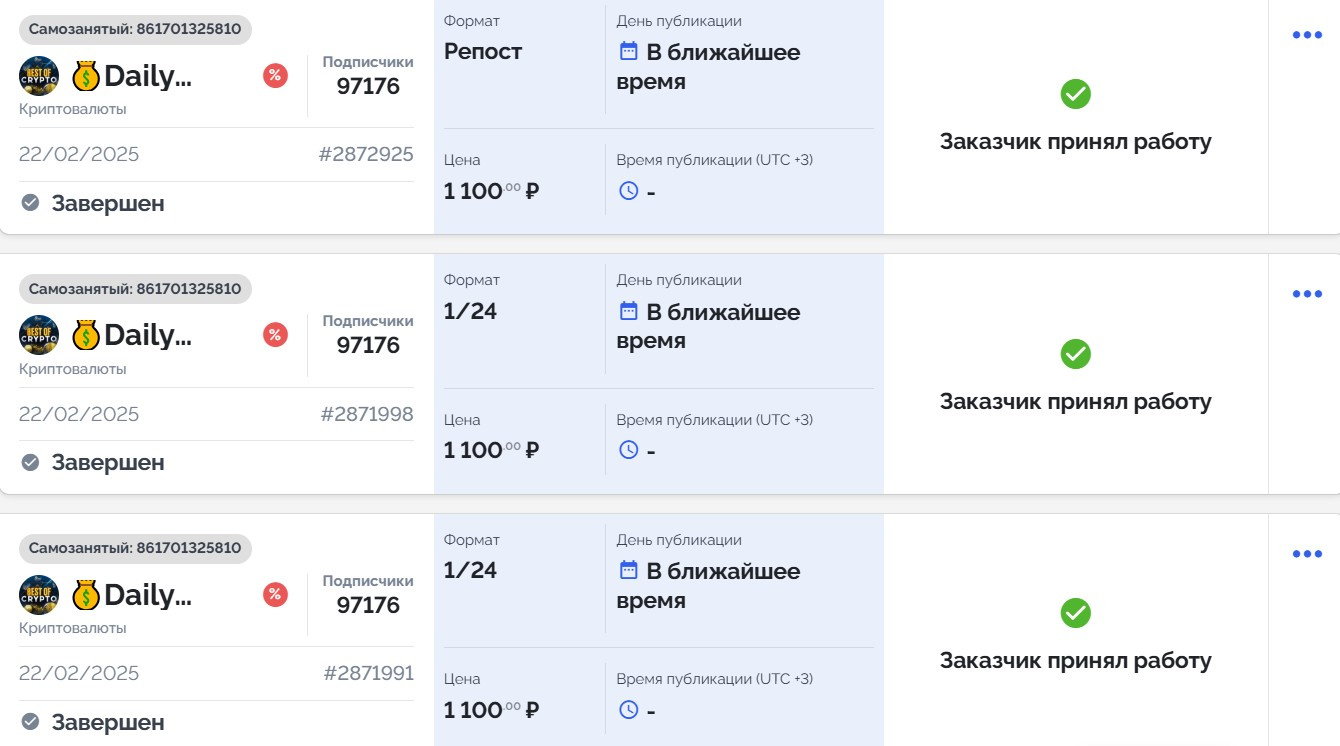Viewport: 1340px width, 746px height.
Task: Open three-dot menu for order #2872925
Action: point(1307,35)
